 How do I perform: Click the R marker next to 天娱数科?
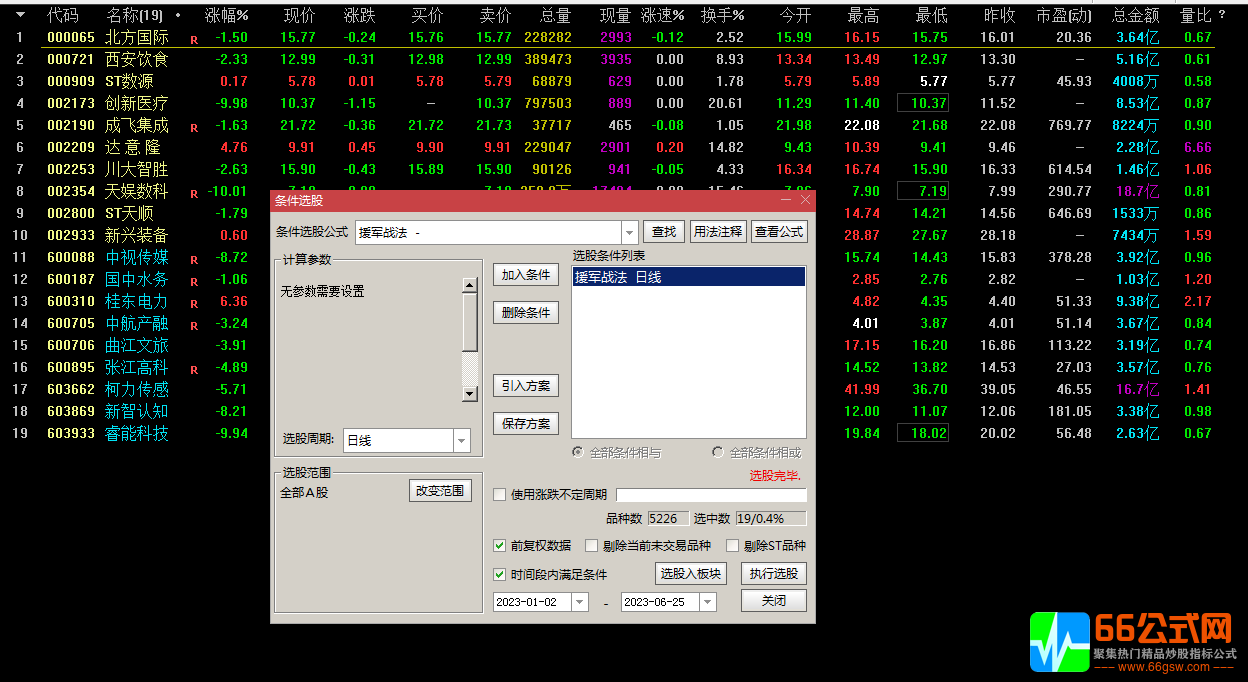pos(194,194)
